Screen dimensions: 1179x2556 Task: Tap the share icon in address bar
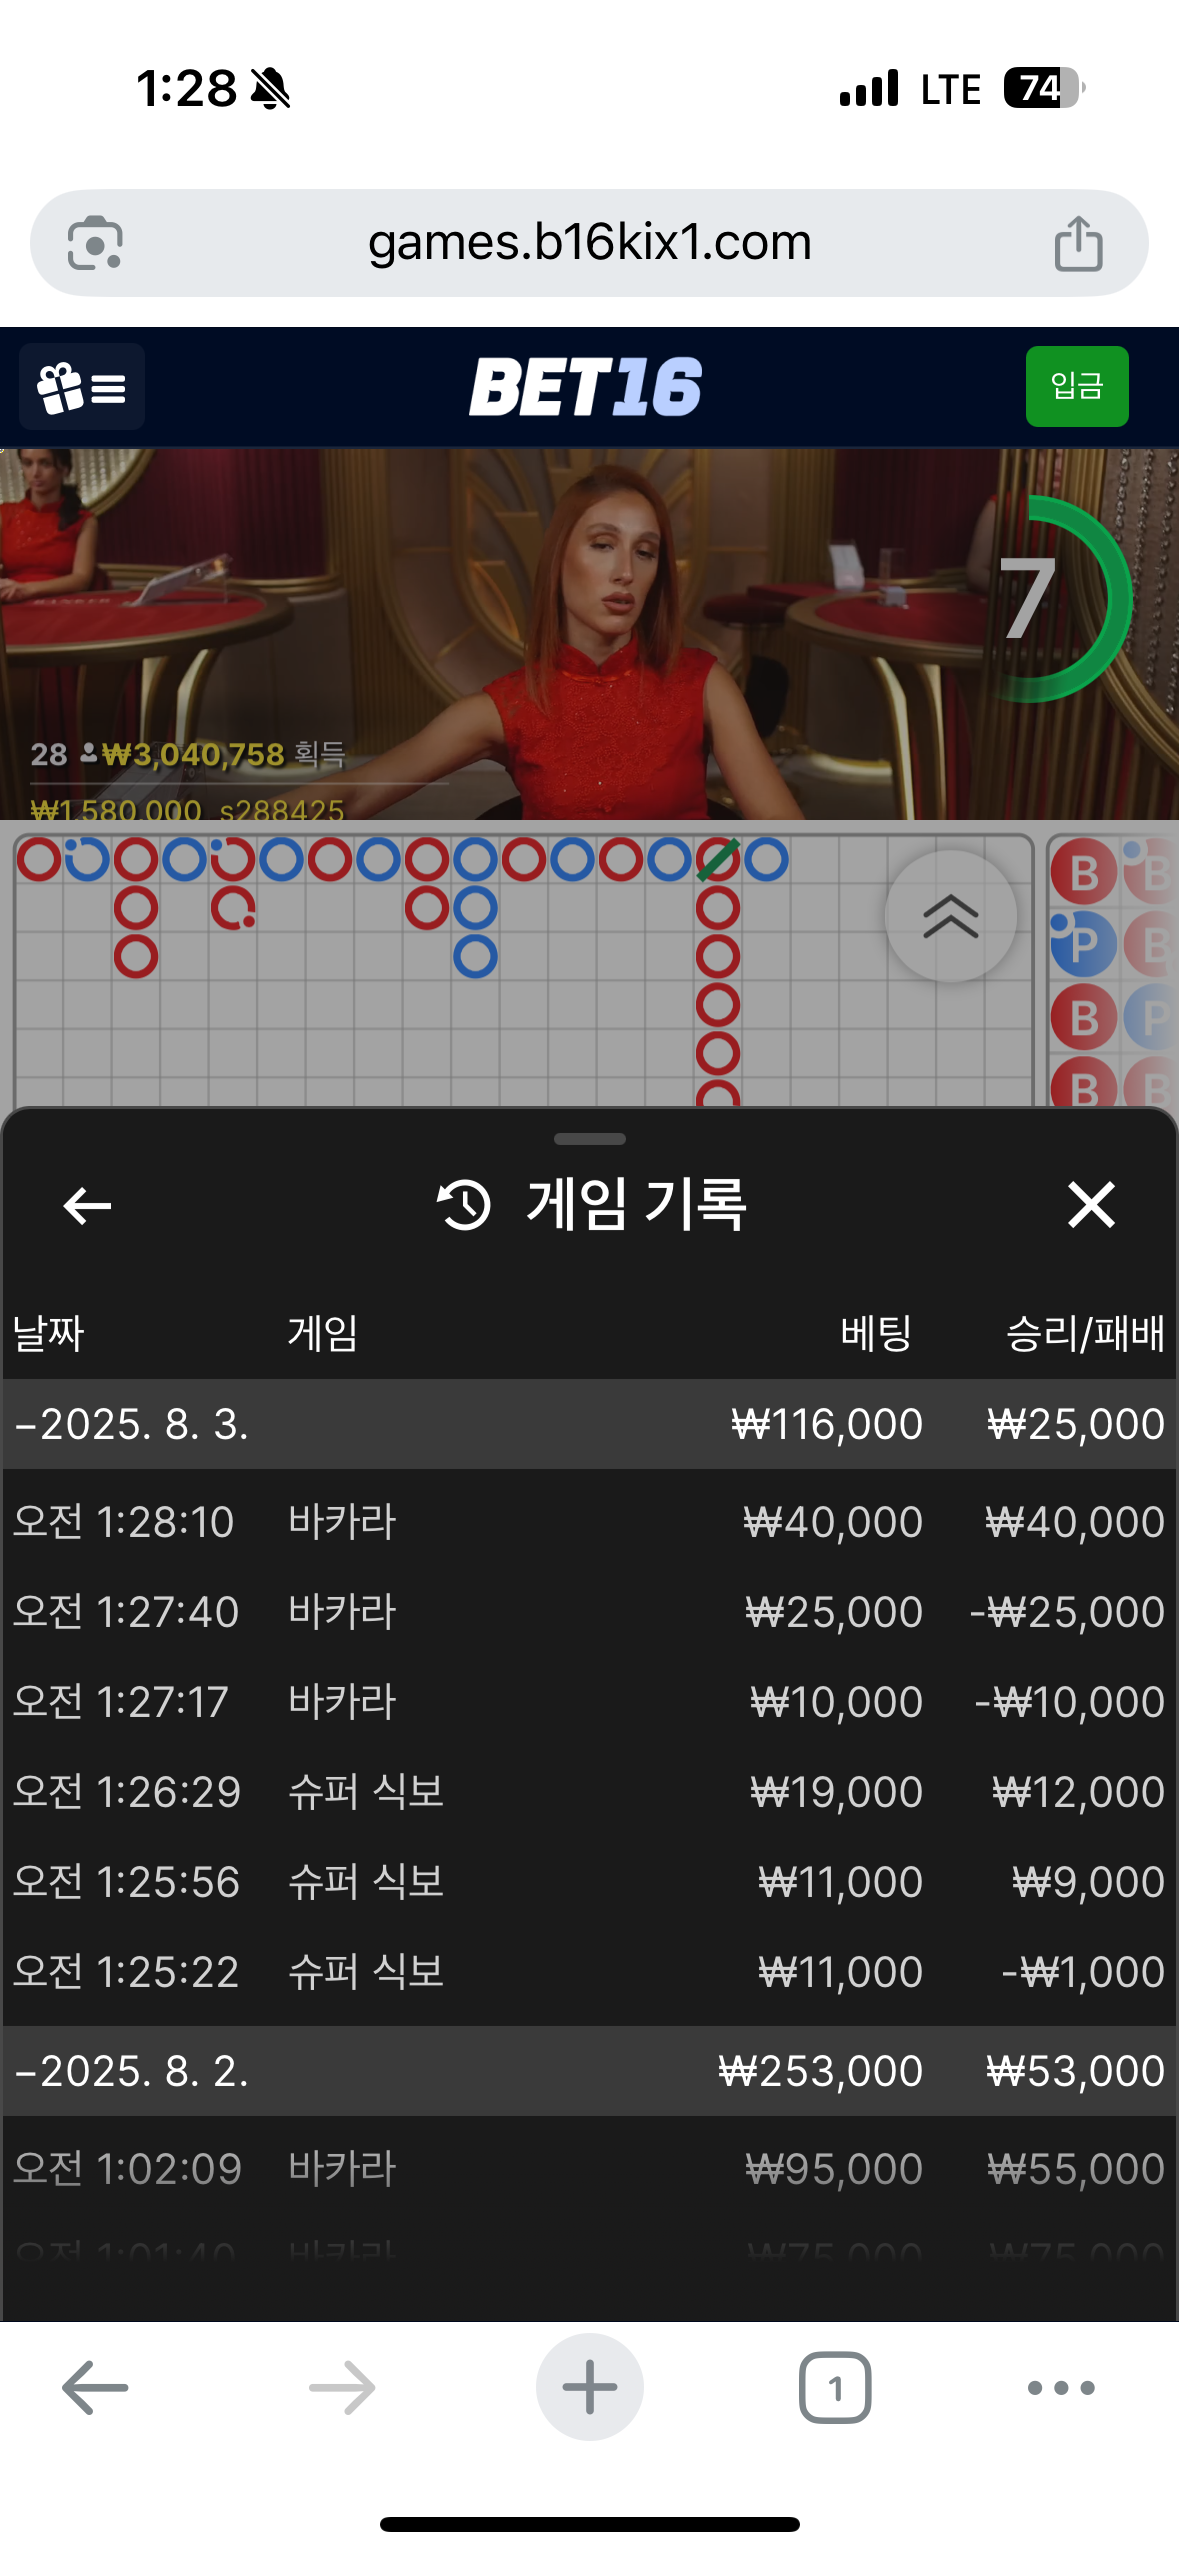(1078, 243)
